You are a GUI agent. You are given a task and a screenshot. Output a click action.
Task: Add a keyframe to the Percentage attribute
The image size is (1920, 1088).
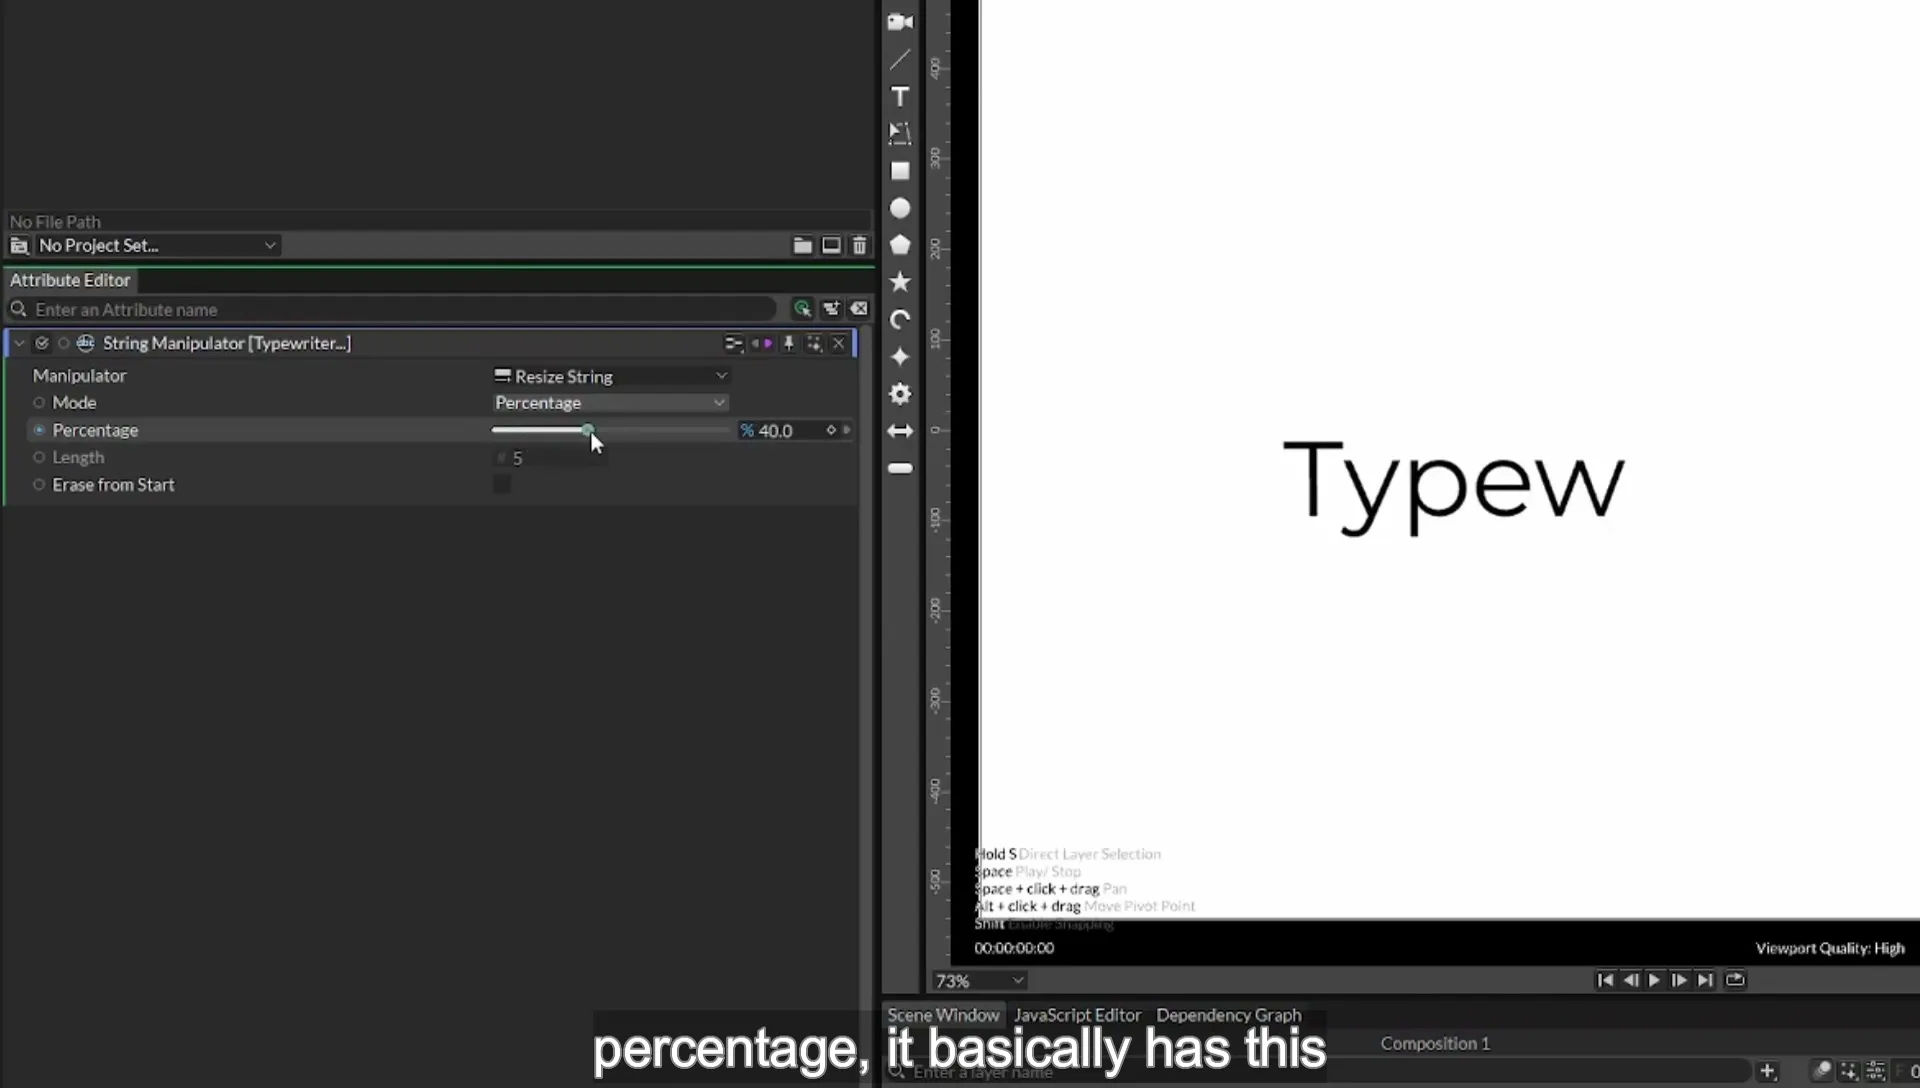[x=831, y=430]
